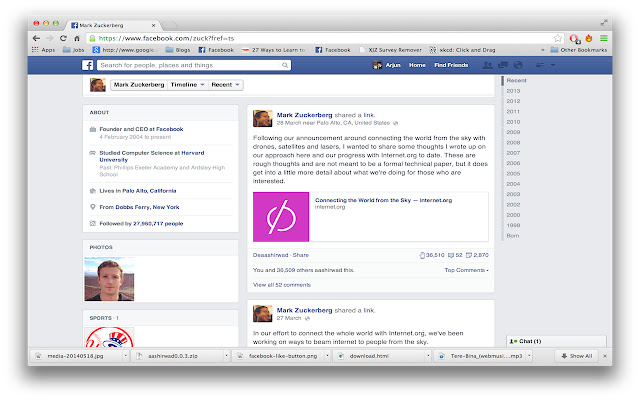Open Chrome menu hamburger icon
This screenshot has width=640, height=400.
604,38
